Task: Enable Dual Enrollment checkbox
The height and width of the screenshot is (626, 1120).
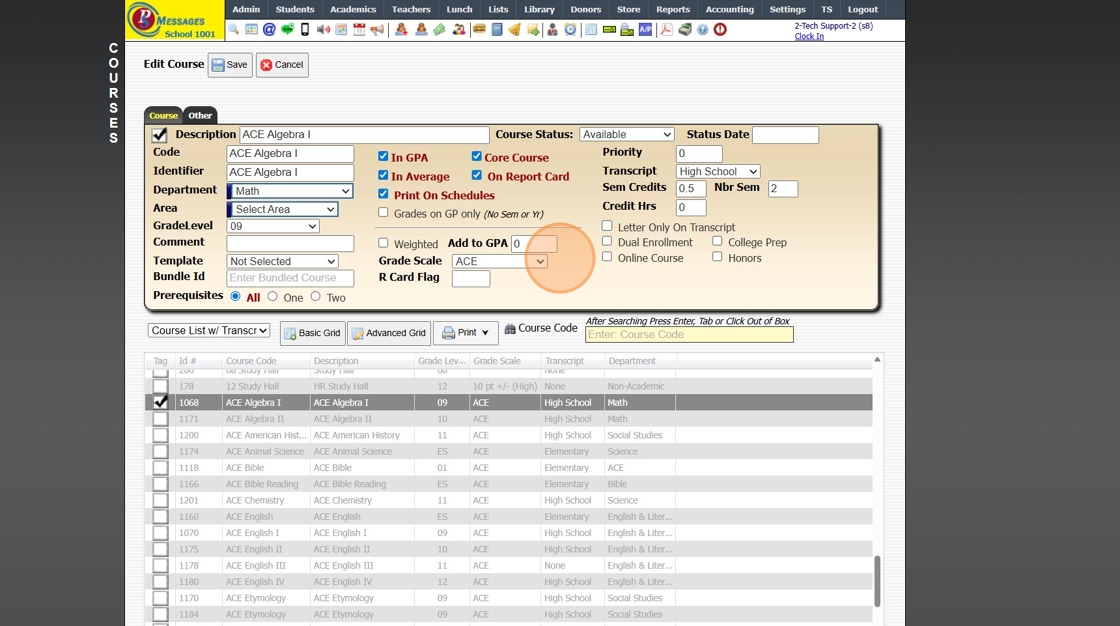Action: 607,242
